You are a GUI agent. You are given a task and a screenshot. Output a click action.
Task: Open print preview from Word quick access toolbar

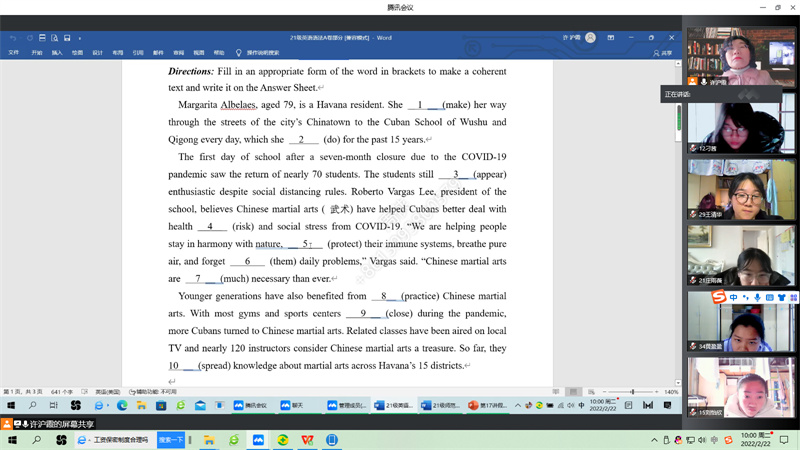[x=55, y=38]
